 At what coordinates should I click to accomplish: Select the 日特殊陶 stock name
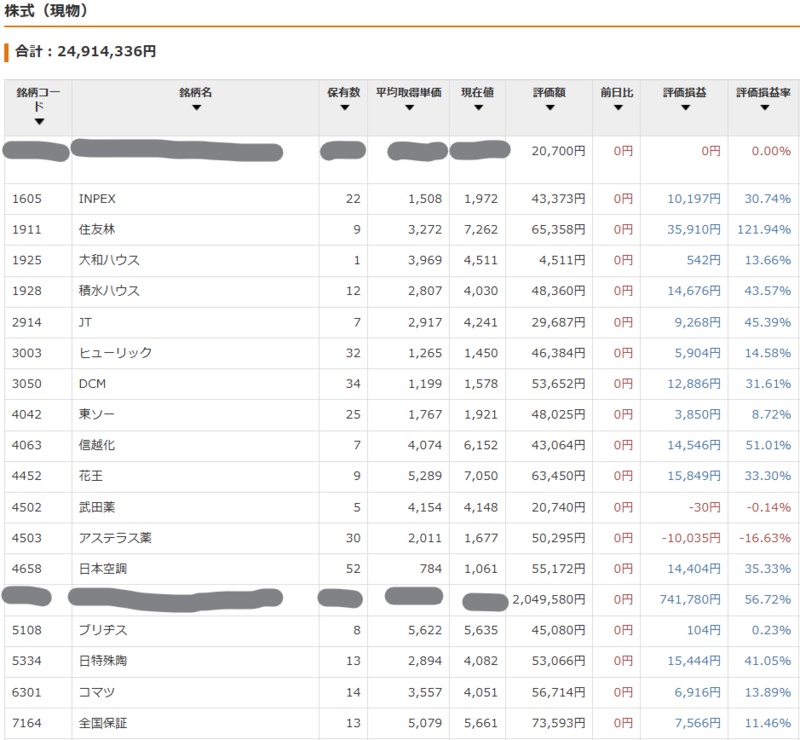click(x=103, y=660)
